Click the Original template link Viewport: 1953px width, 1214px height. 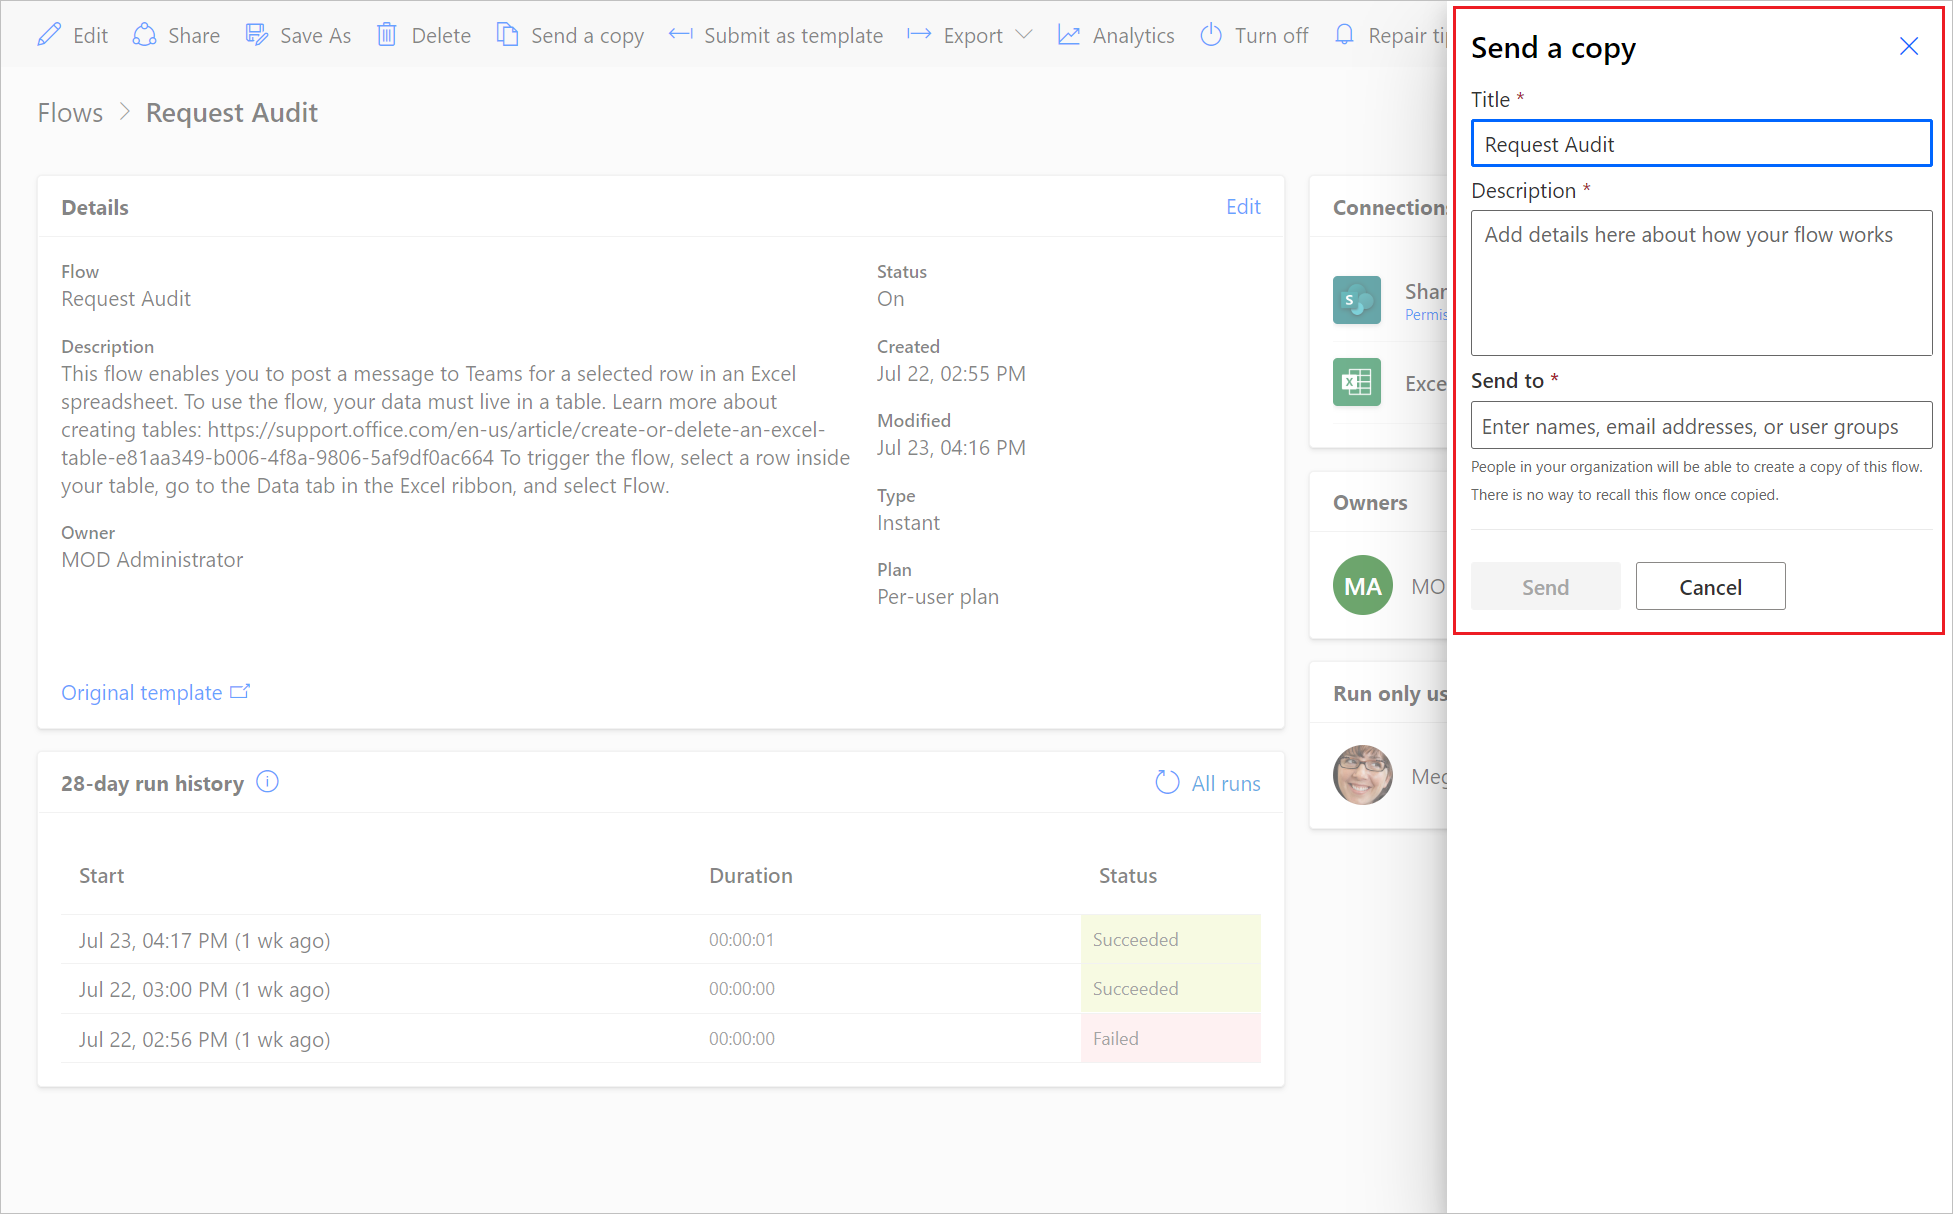[x=157, y=692]
